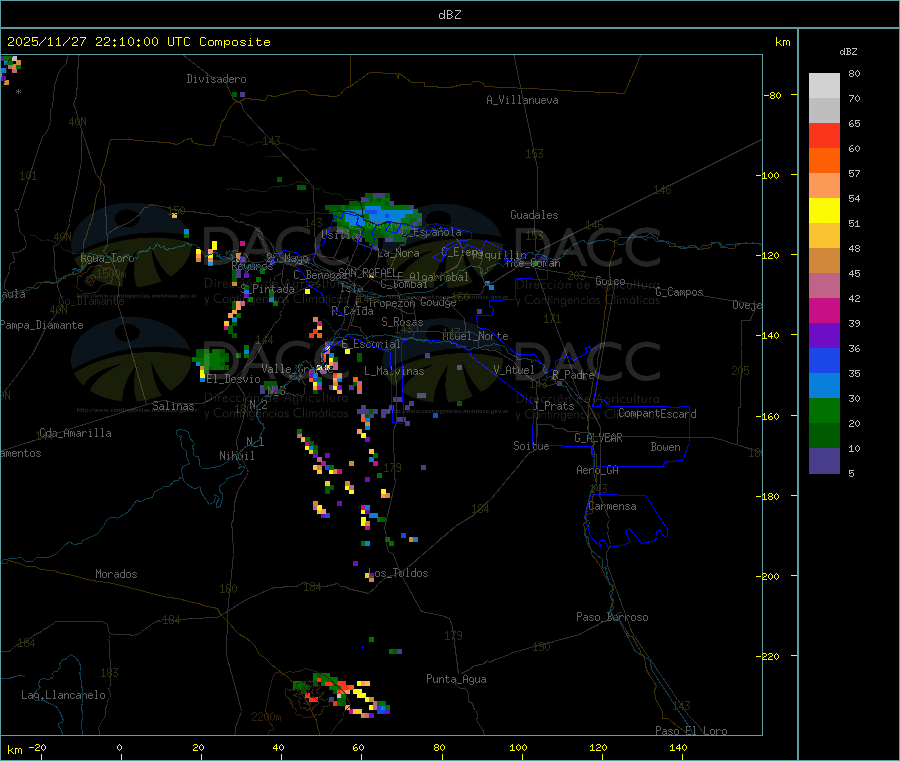Click the orange 57-60 dBZ legend band
The height and width of the screenshot is (761, 900).
click(824, 161)
